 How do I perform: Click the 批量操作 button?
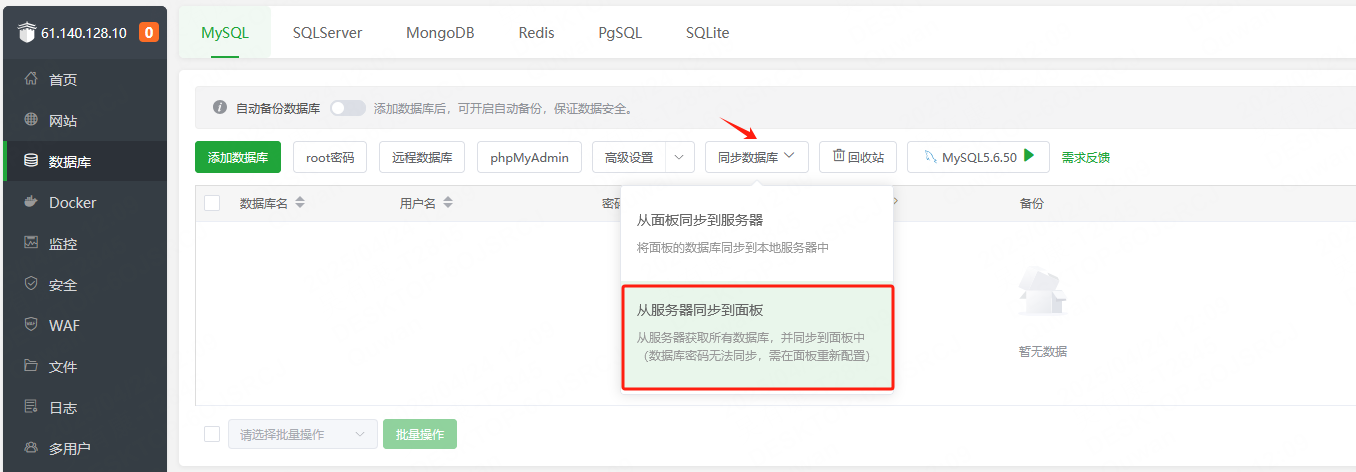pyautogui.click(x=420, y=434)
